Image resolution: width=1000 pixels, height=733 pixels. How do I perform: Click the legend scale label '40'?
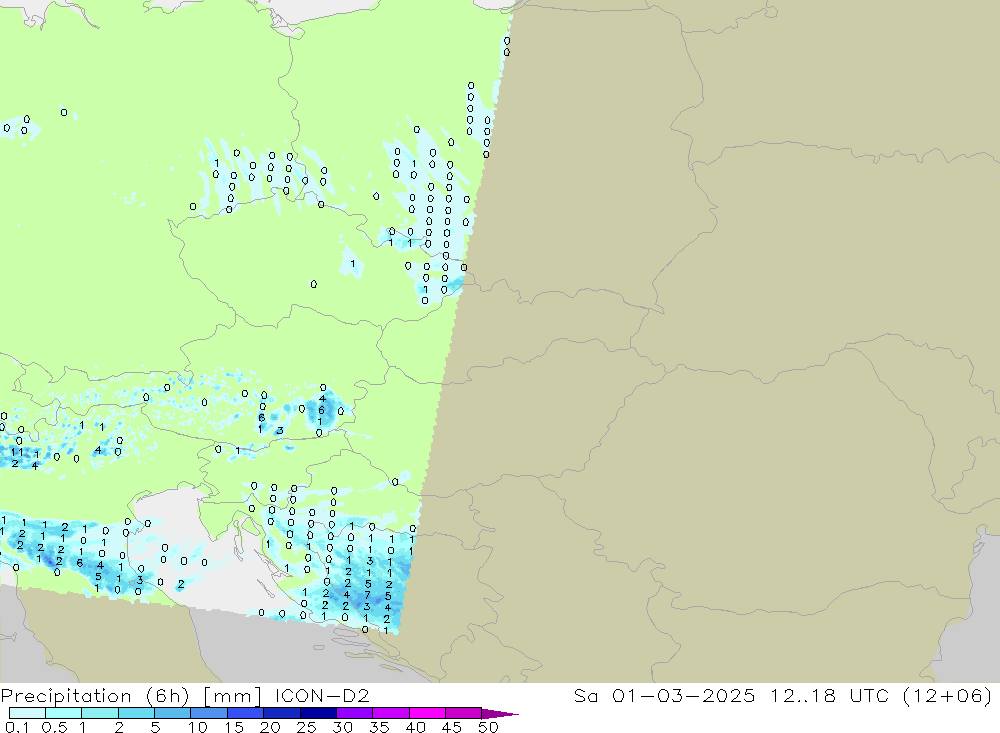click(x=415, y=727)
